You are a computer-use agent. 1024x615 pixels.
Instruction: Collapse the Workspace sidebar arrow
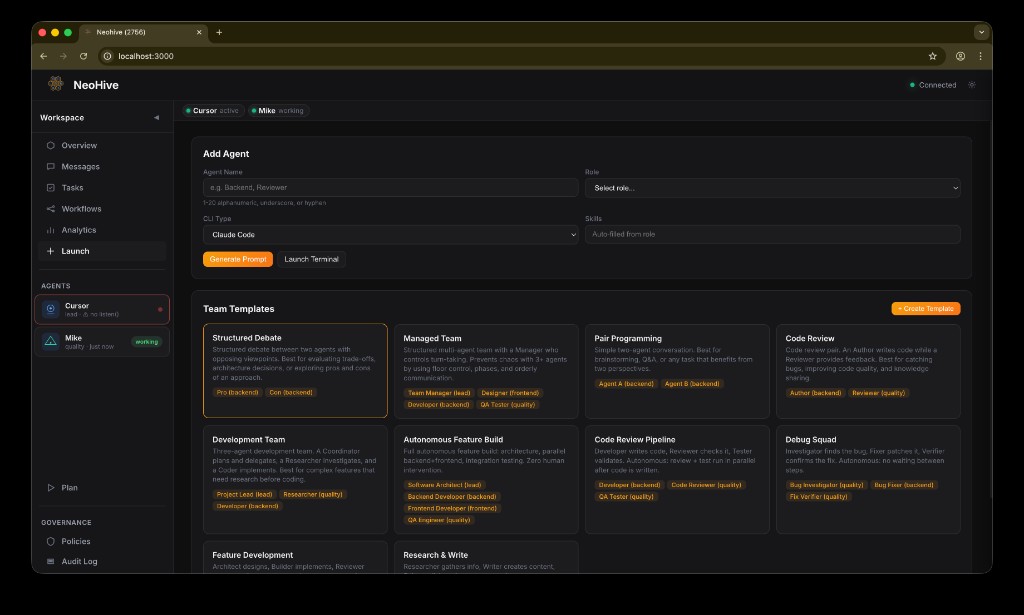pos(156,118)
